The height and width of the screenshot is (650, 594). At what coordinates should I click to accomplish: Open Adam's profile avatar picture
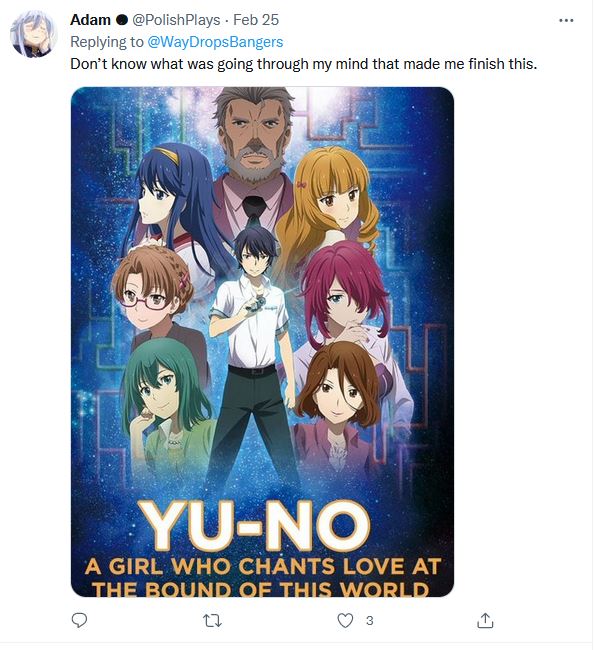click(33, 34)
